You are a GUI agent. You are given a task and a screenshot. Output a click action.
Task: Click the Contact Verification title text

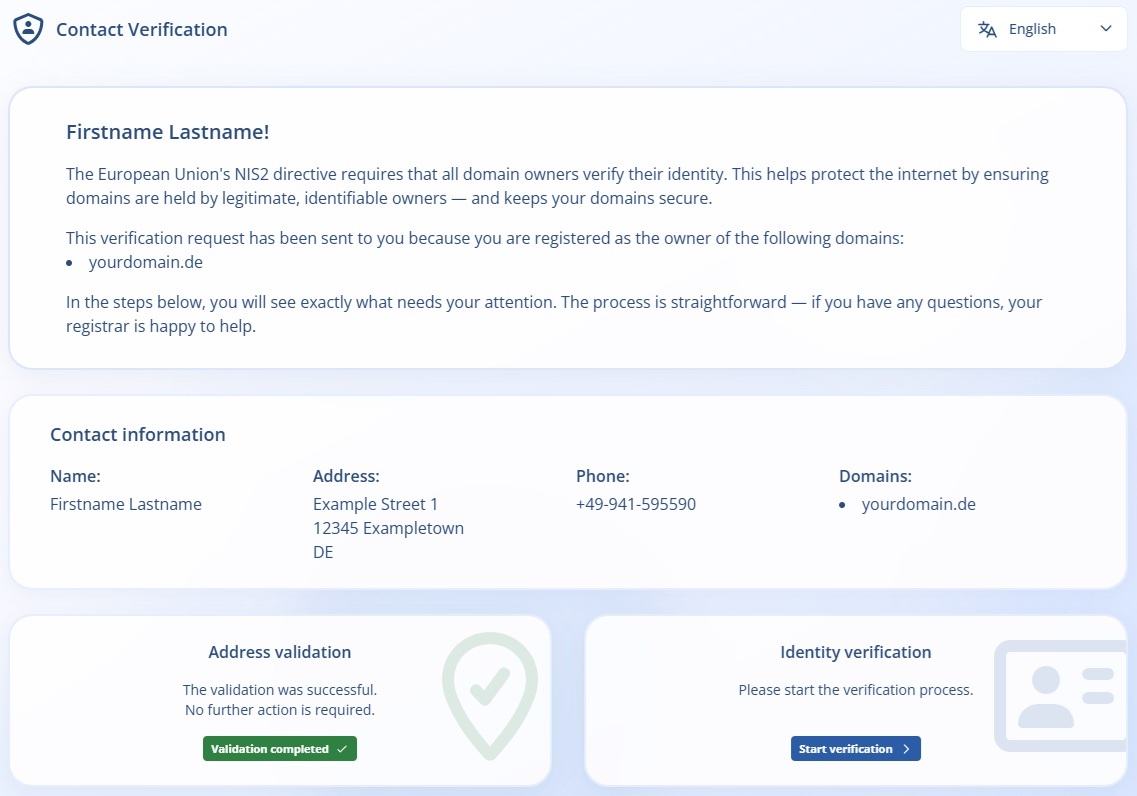pos(141,30)
